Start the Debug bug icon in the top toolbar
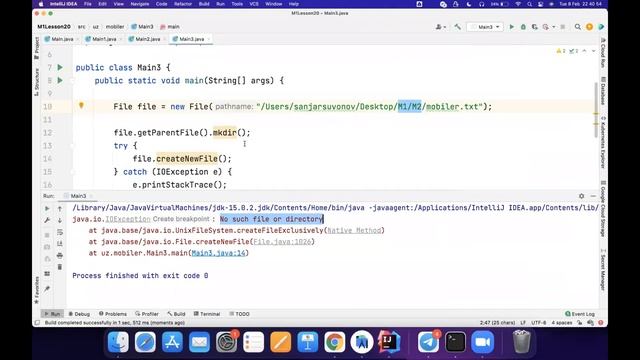 pos(523,27)
